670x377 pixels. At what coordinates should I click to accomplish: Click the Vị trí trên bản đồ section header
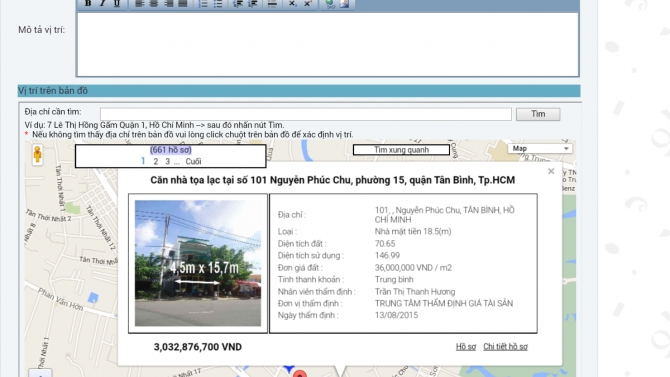(299, 91)
